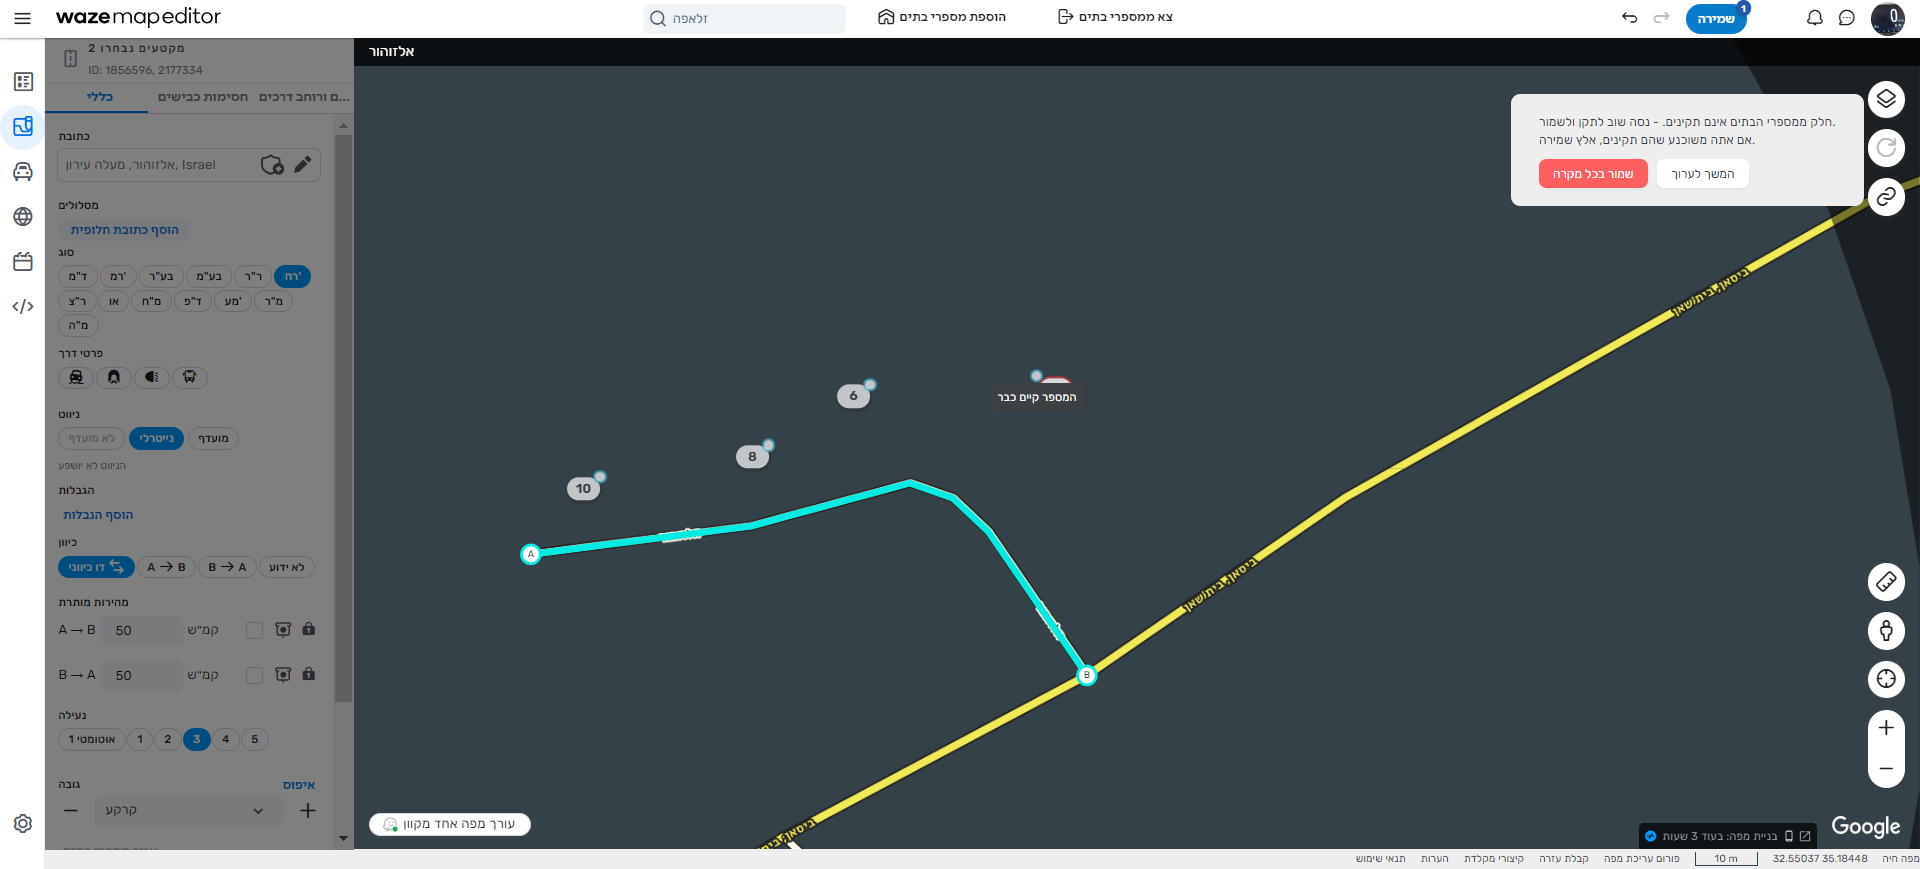Expand the elevation dropdown showing קרקע
Image resolution: width=1920 pixels, height=869 pixels.
184,810
